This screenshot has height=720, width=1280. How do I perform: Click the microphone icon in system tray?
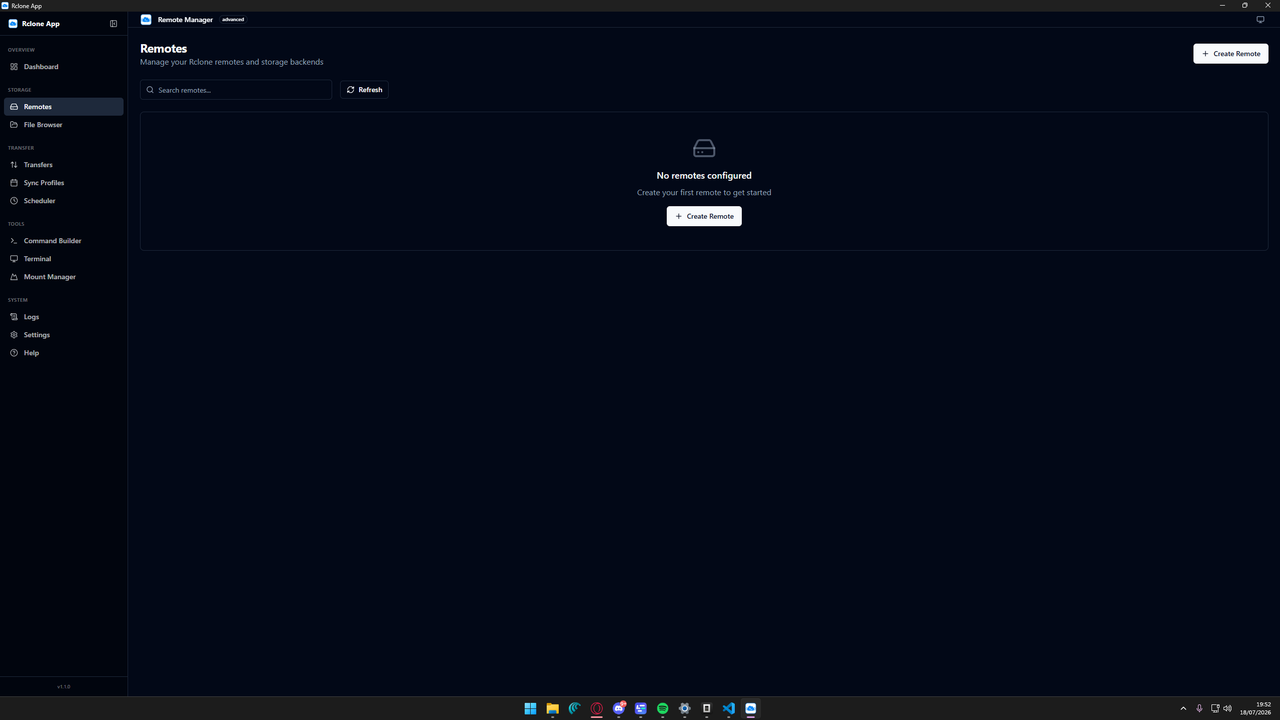point(1199,708)
